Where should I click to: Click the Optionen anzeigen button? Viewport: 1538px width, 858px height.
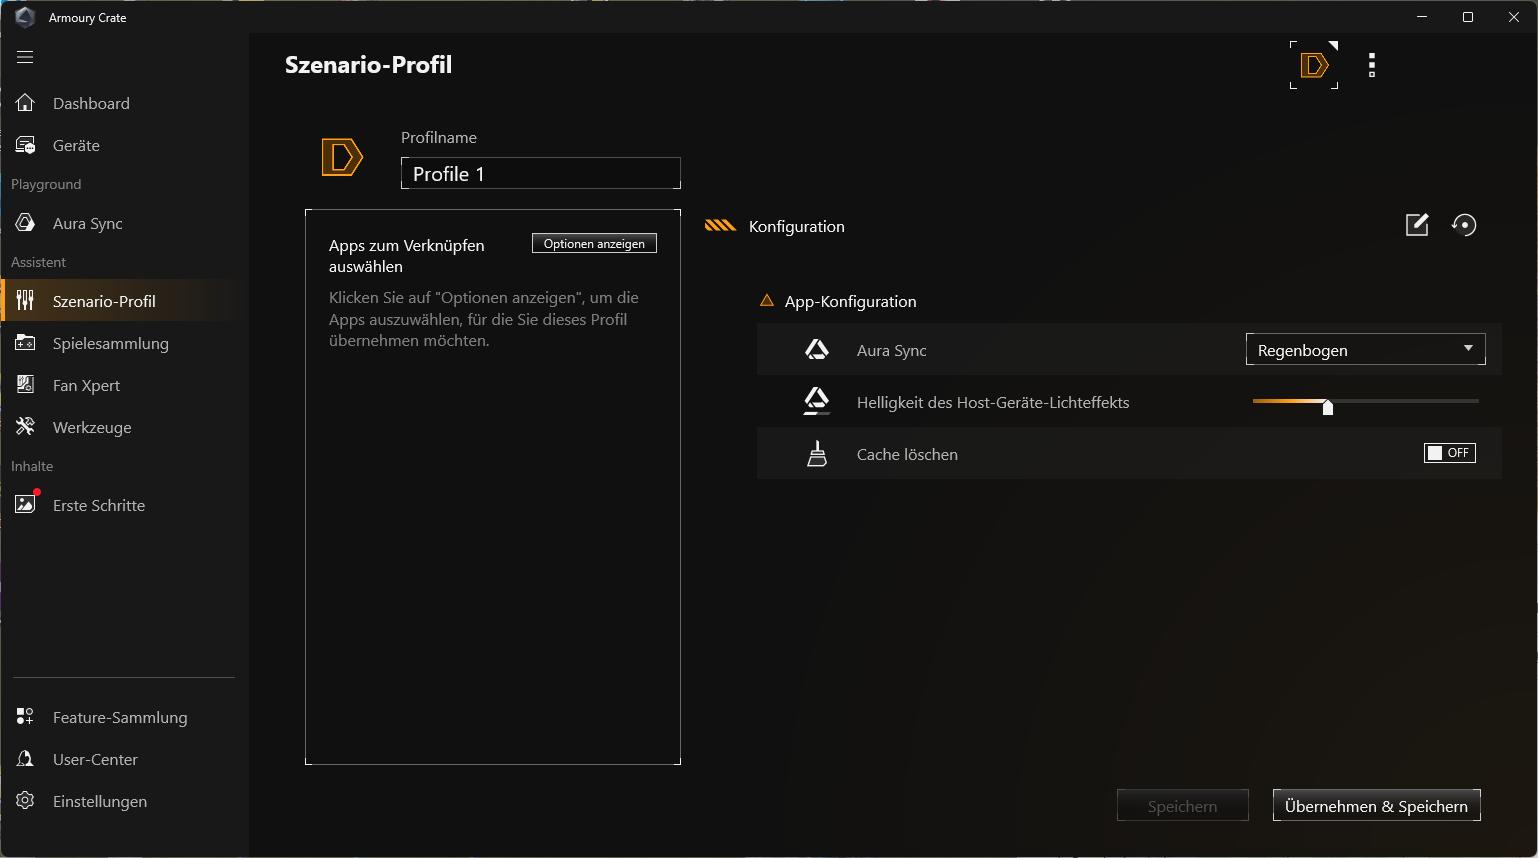point(594,244)
